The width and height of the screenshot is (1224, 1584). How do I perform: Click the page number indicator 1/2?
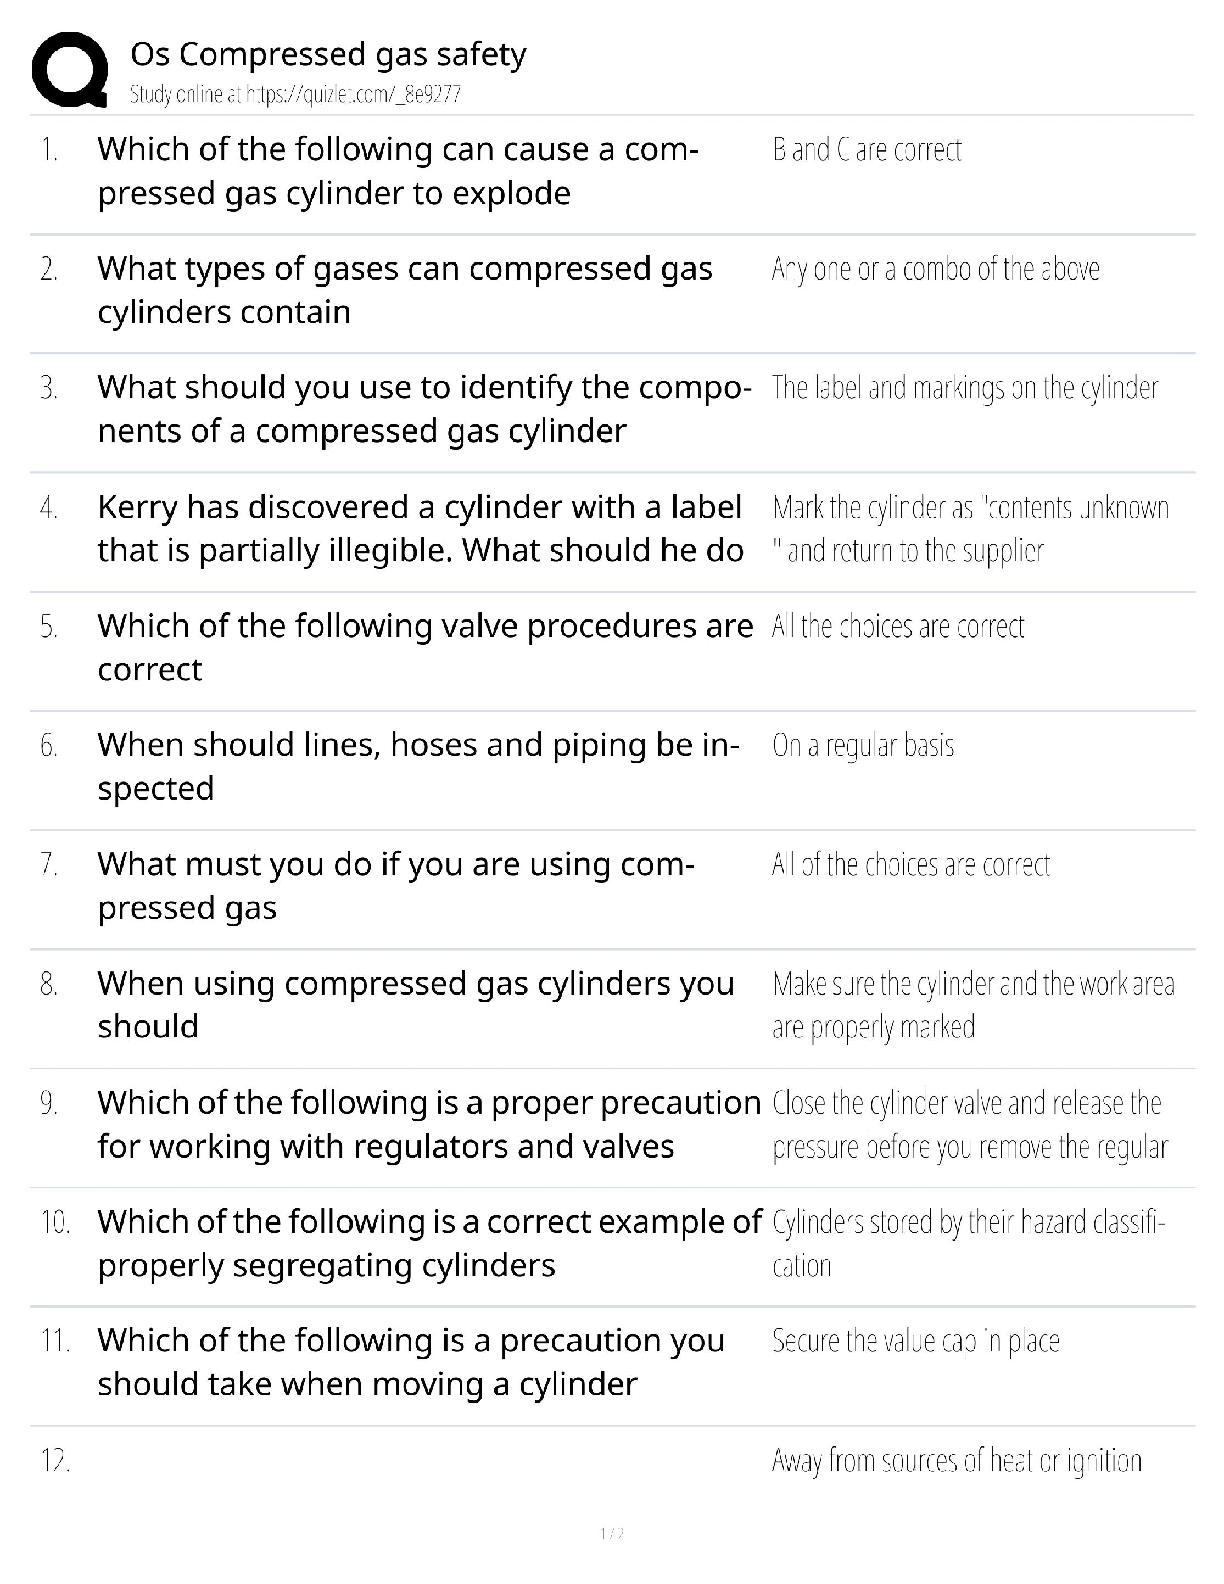612,1533
